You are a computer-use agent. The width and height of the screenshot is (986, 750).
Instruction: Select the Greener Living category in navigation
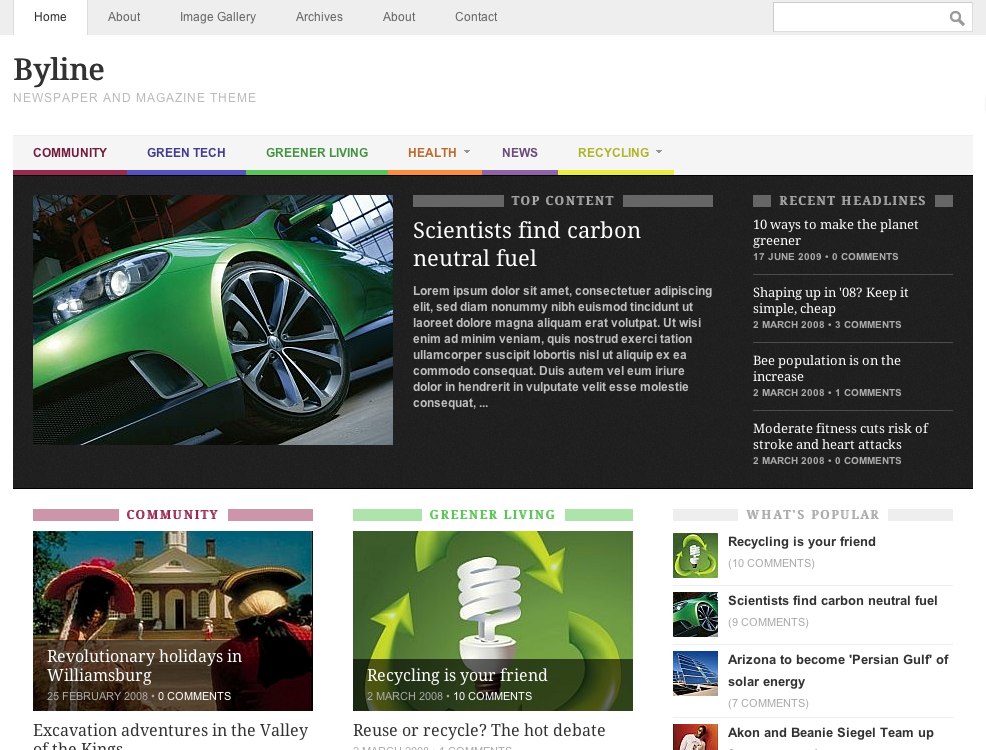pyautogui.click(x=317, y=153)
